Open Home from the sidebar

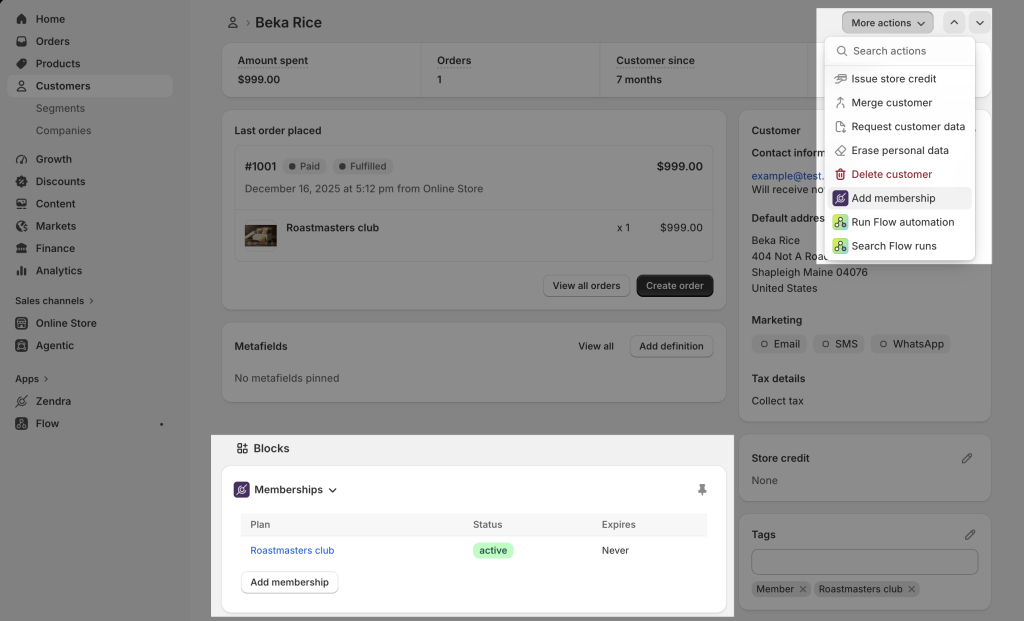(50, 19)
